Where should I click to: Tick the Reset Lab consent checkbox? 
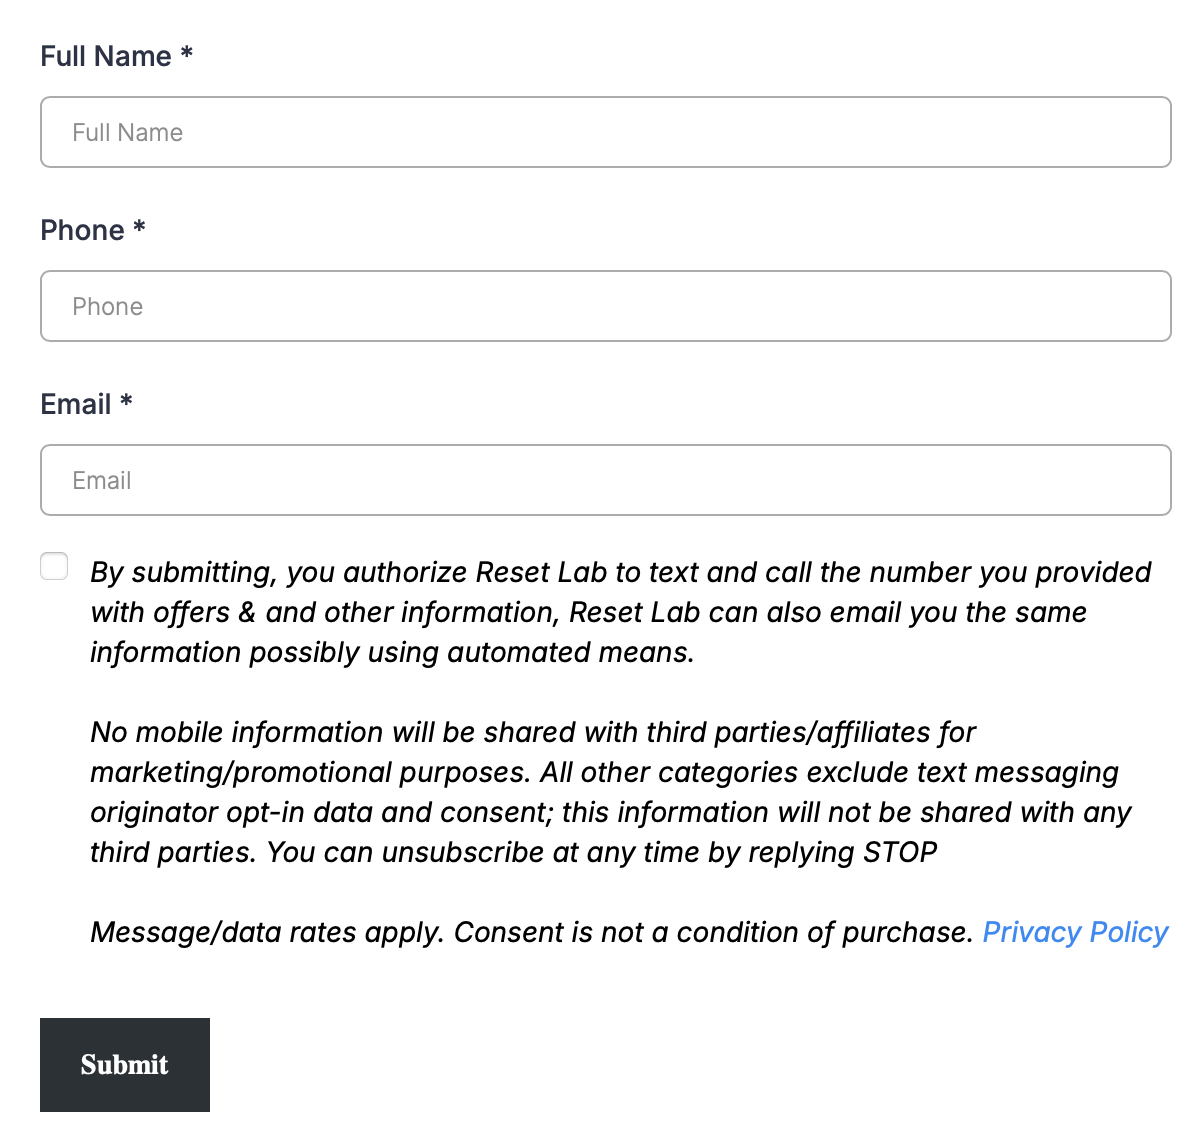[x=54, y=566]
